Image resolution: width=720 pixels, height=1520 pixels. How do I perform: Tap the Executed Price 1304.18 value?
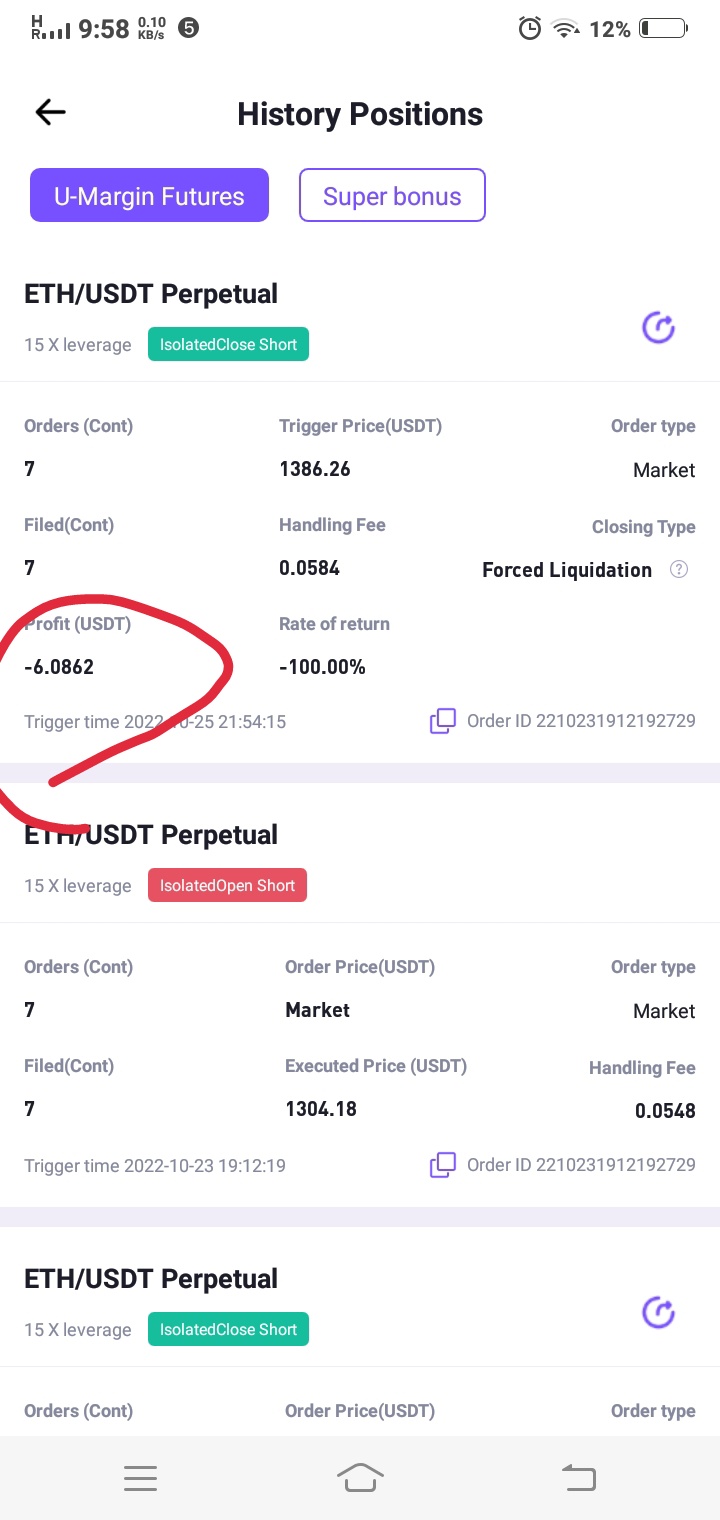[321, 1109]
